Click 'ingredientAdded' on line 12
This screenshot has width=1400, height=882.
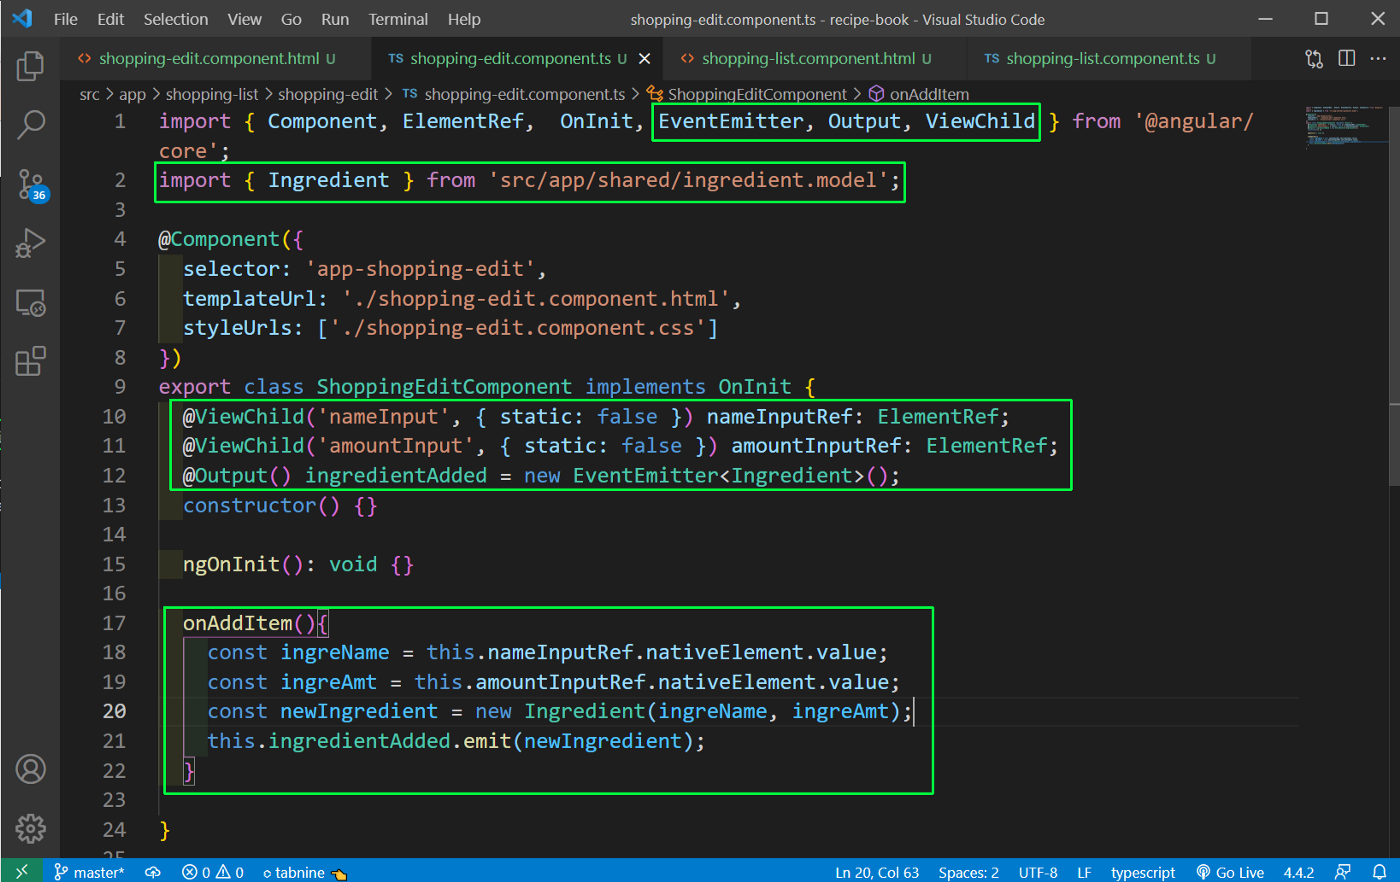396,476
